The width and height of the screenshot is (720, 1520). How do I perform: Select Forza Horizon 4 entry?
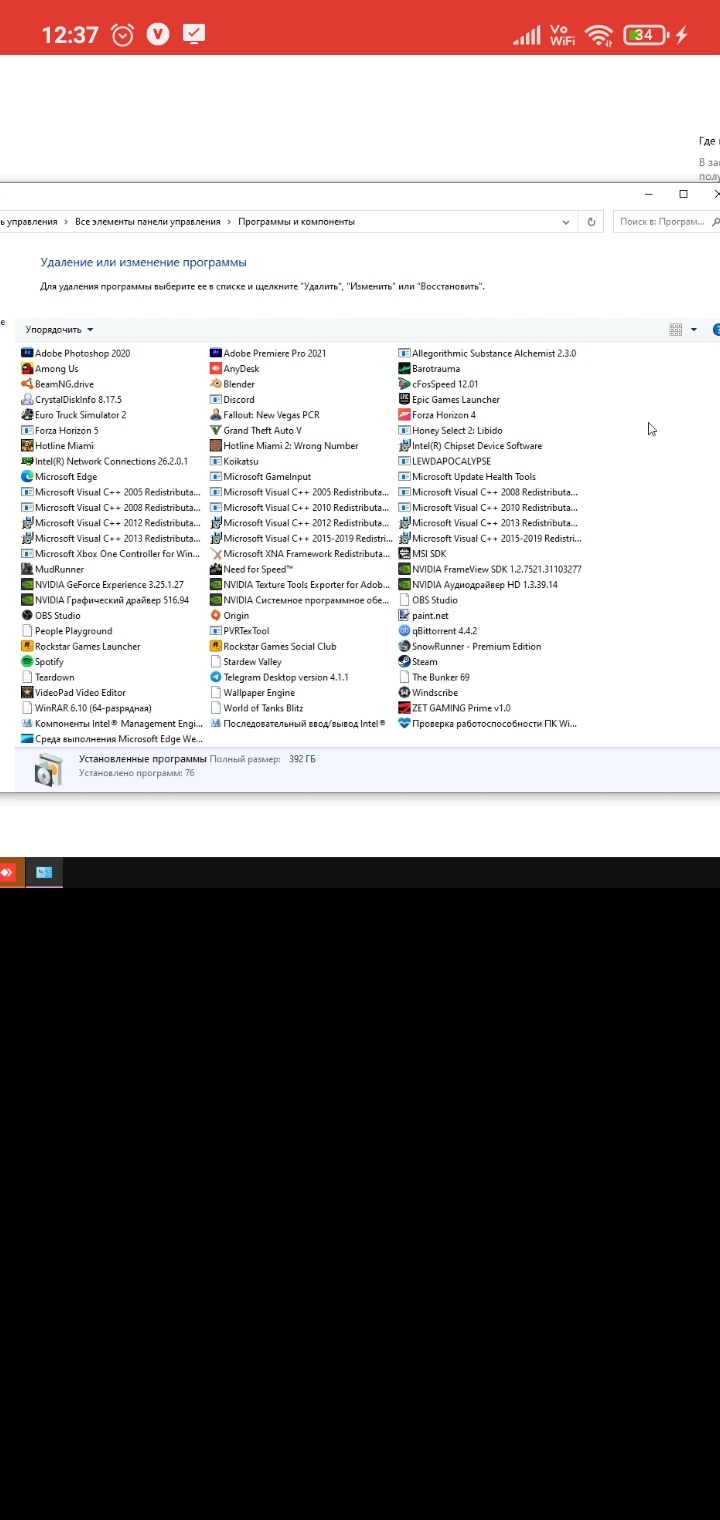[437, 415]
